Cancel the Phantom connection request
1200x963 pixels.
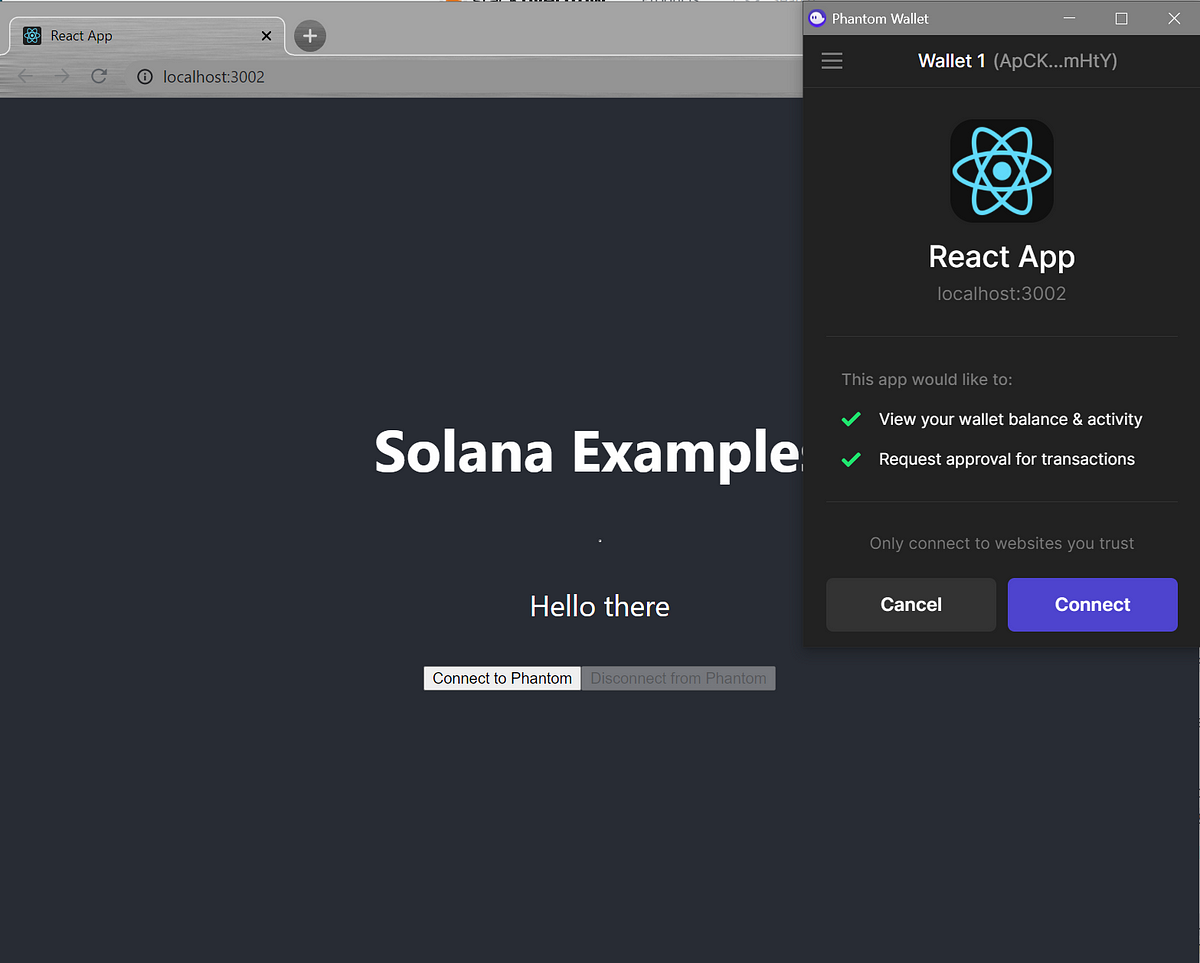pos(911,604)
